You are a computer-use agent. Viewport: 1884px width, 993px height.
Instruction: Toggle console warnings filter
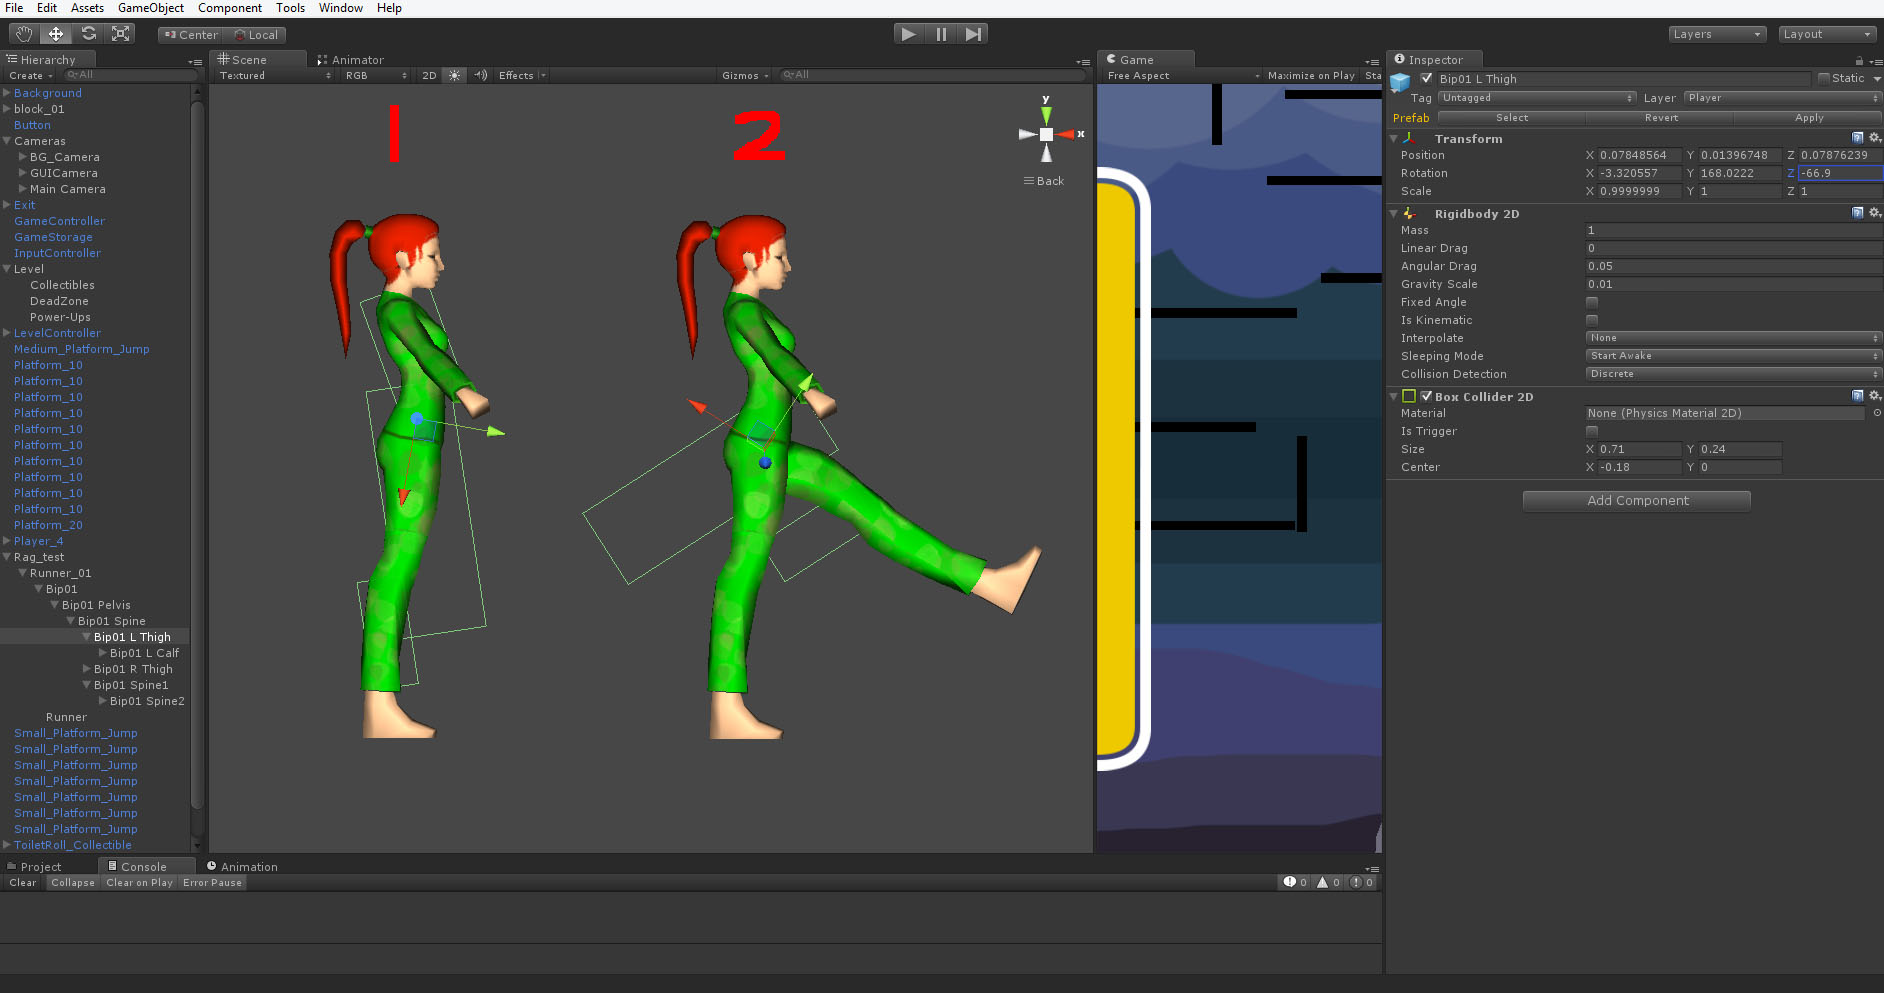coord(1329,882)
